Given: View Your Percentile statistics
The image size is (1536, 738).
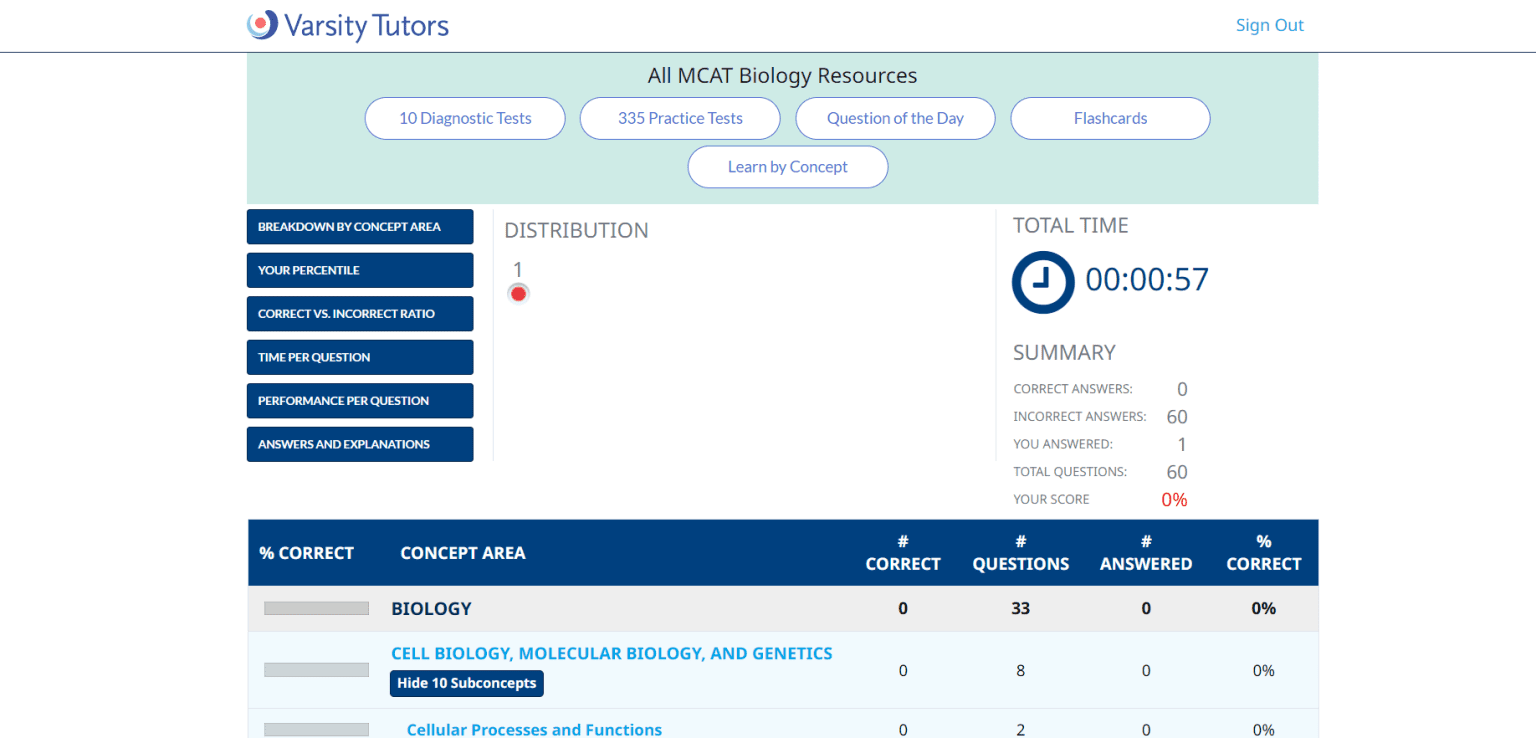Looking at the screenshot, I should [359, 270].
